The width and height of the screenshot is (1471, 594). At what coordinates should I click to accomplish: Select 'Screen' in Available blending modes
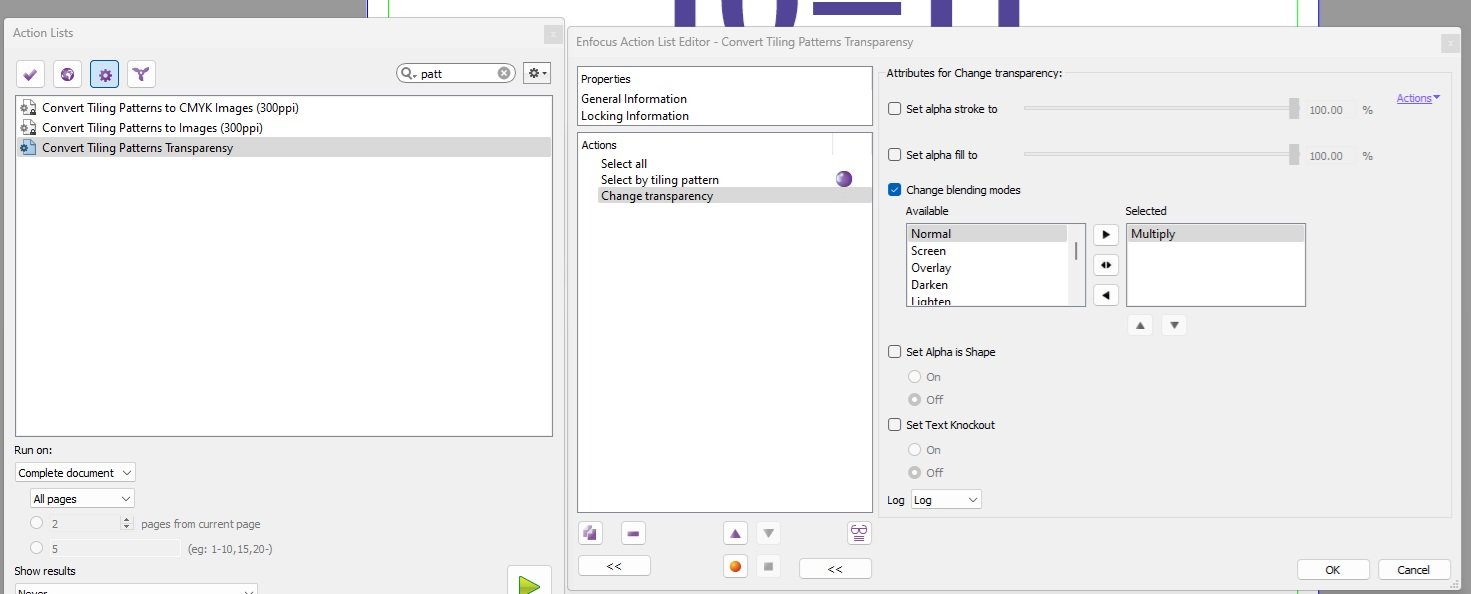pyautogui.click(x=987, y=251)
